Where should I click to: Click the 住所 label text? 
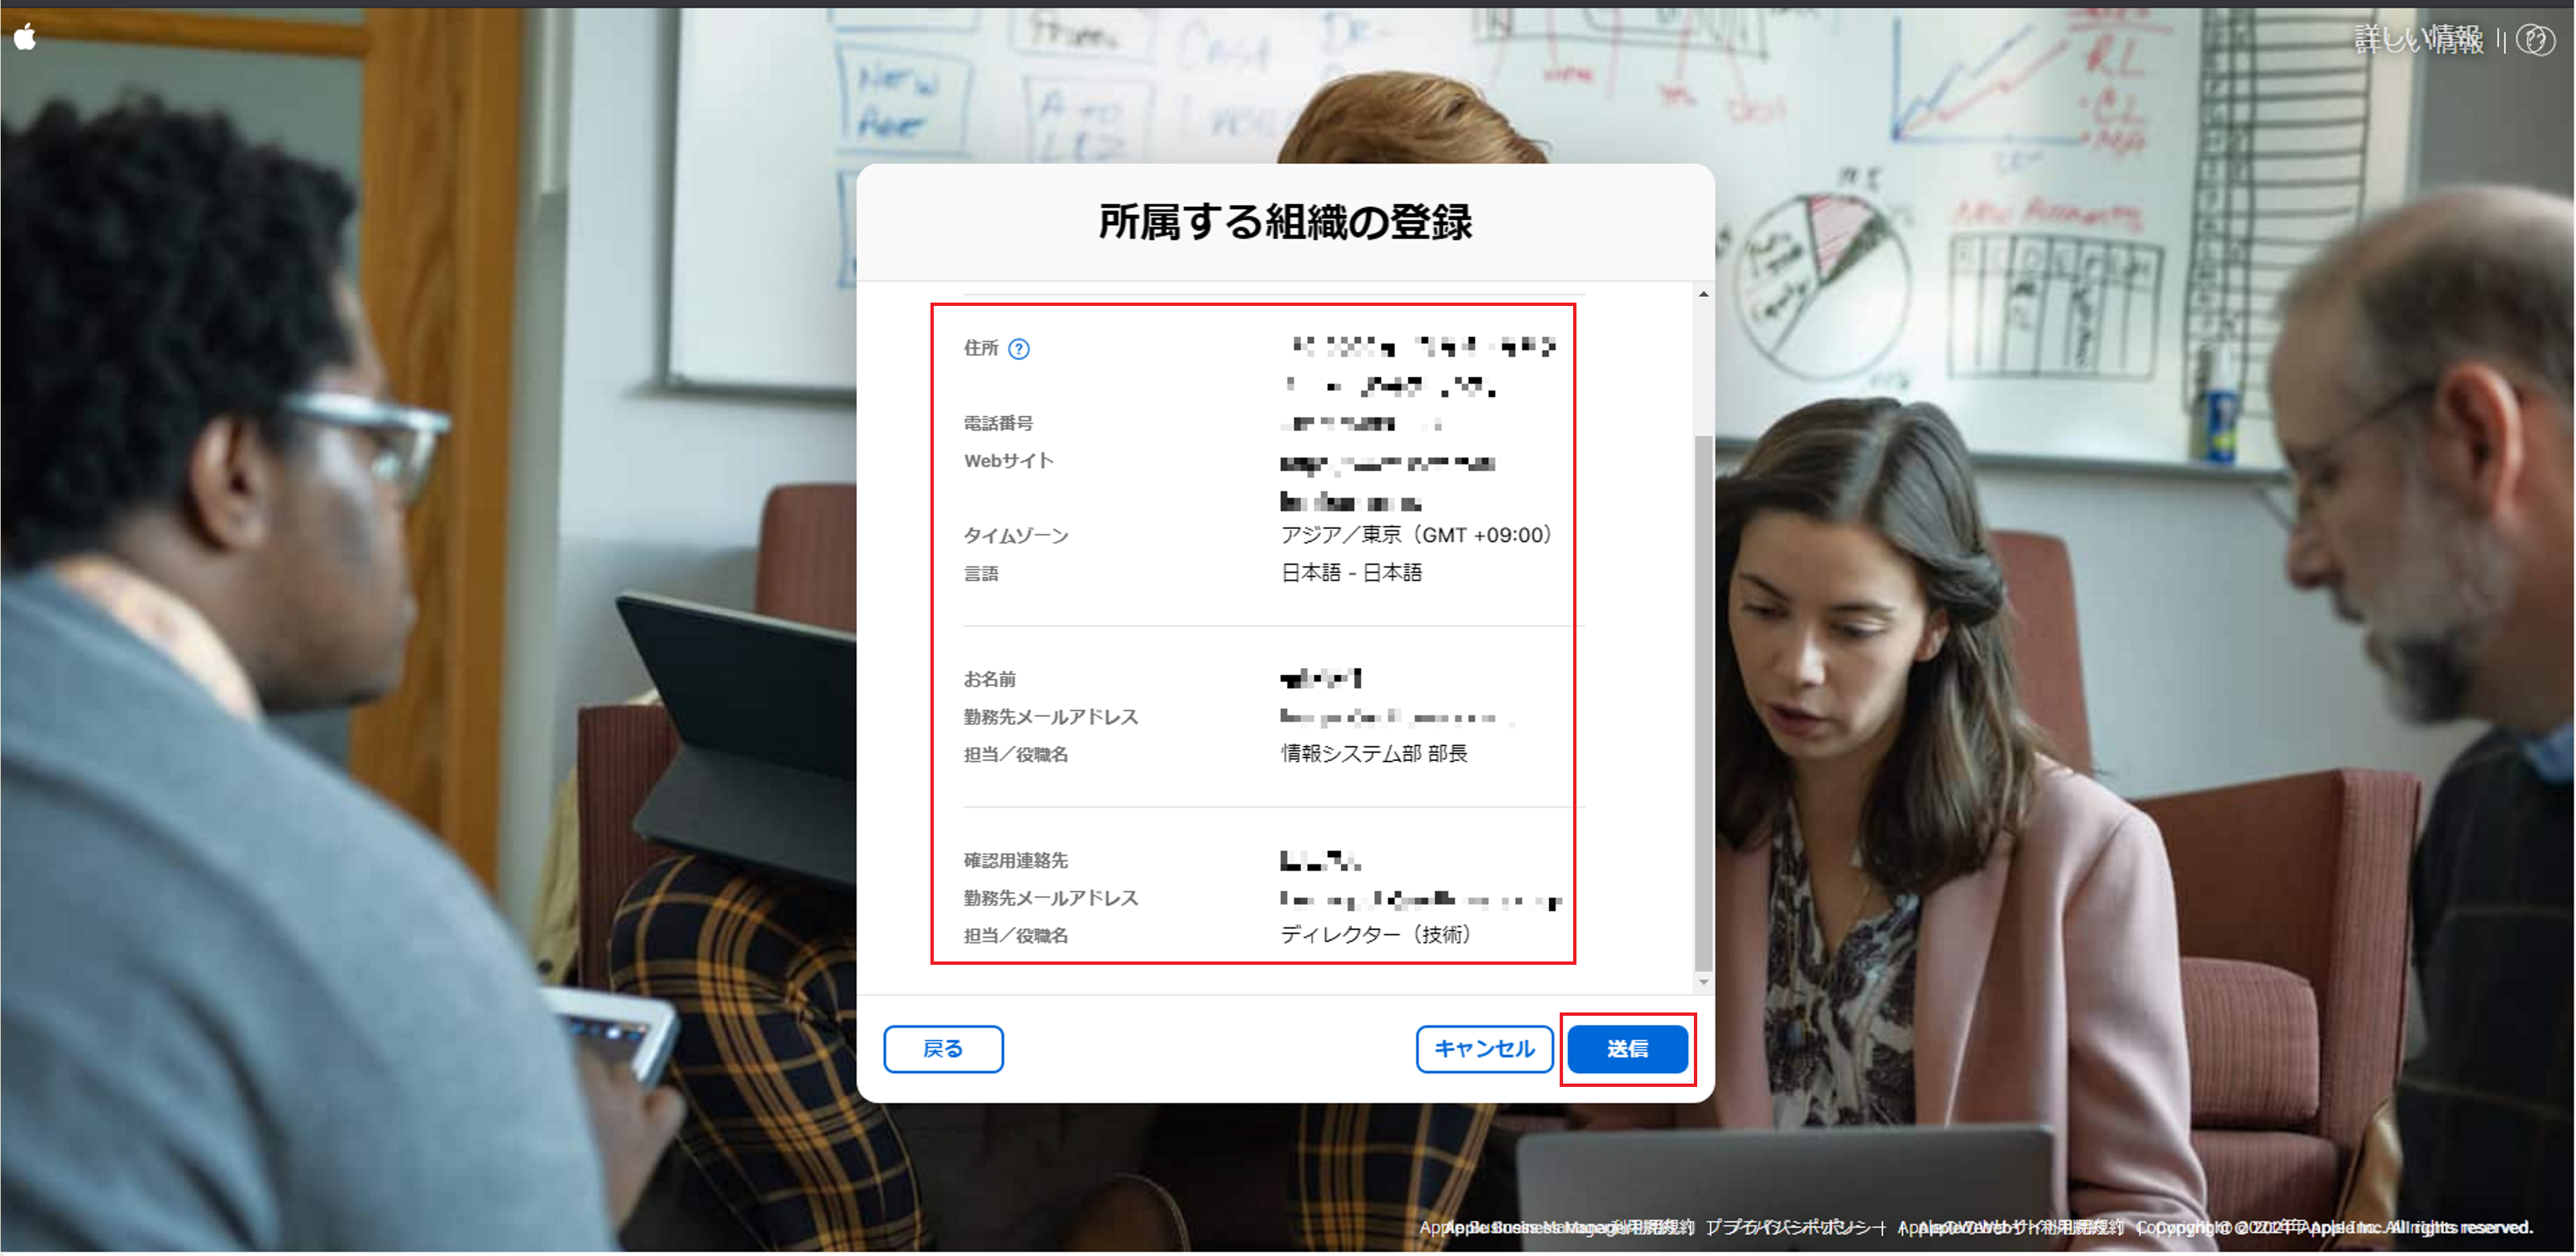[981, 348]
